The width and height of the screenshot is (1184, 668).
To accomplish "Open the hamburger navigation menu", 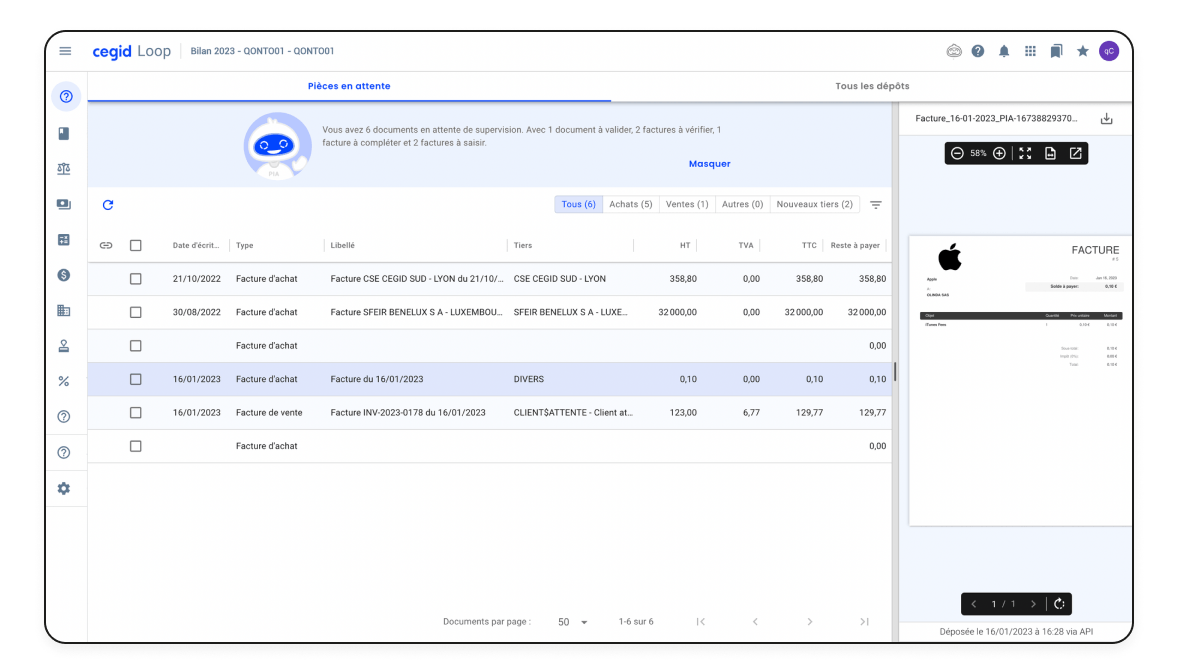I will click(x=65, y=51).
